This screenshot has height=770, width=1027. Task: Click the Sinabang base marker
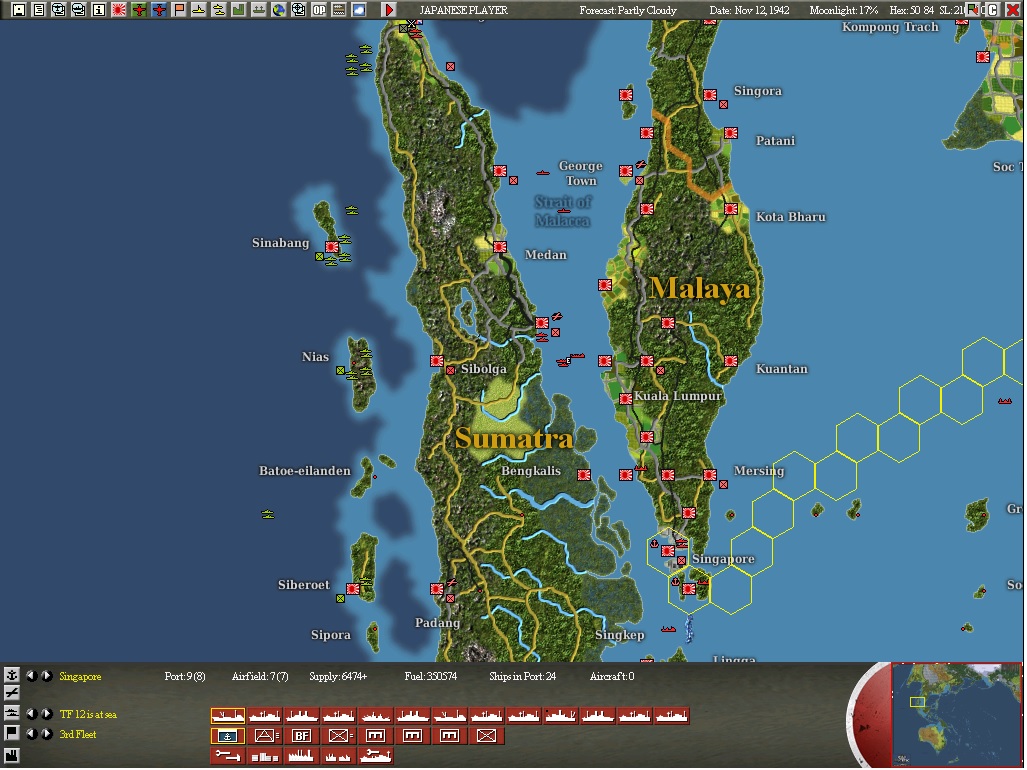click(x=332, y=247)
